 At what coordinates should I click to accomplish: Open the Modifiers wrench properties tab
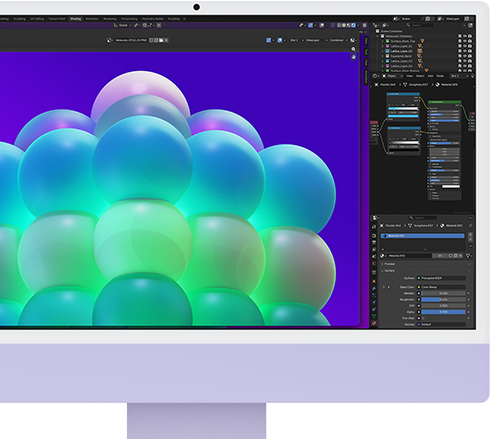pos(374,289)
